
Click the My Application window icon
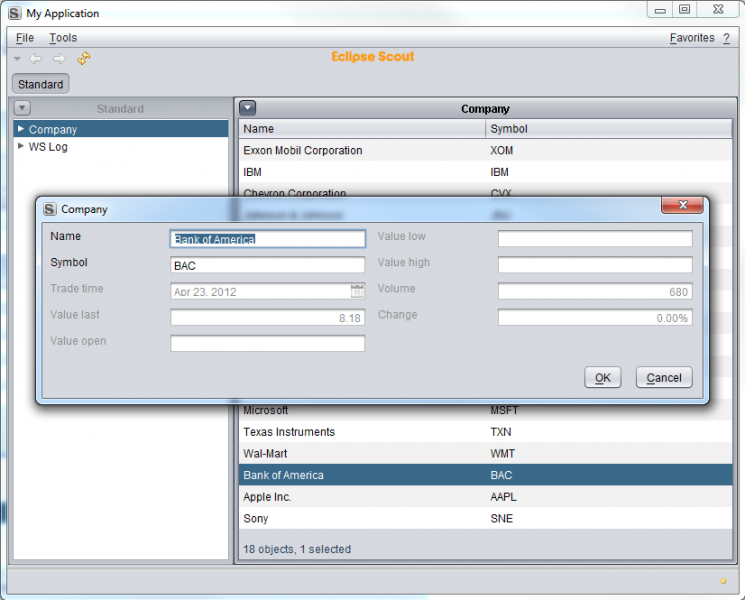[14, 13]
